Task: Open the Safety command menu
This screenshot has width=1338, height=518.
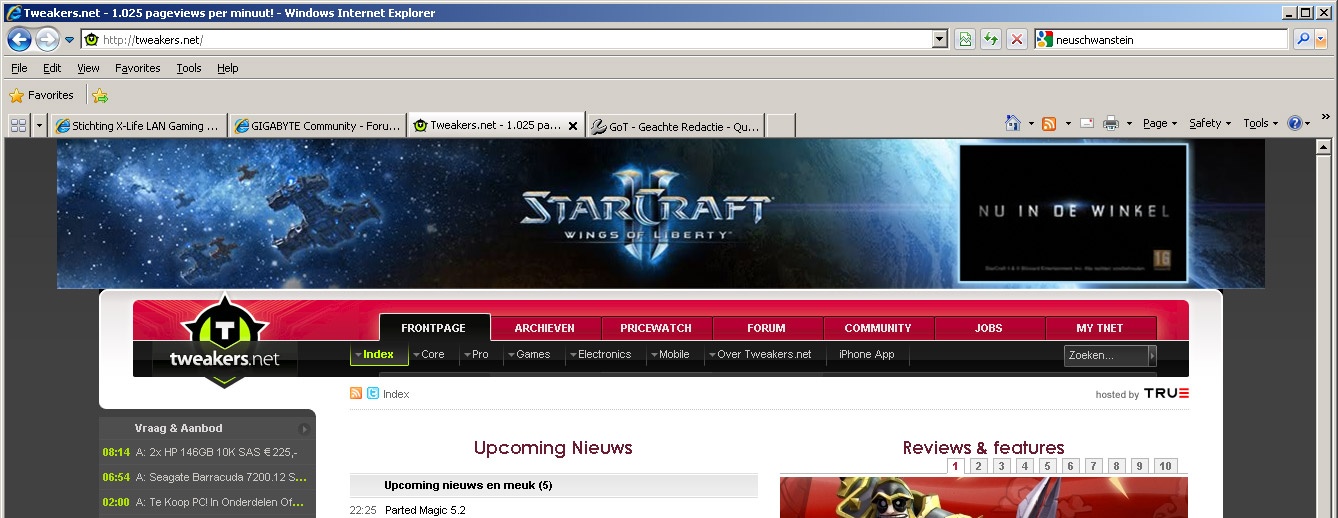Action: coord(1210,123)
